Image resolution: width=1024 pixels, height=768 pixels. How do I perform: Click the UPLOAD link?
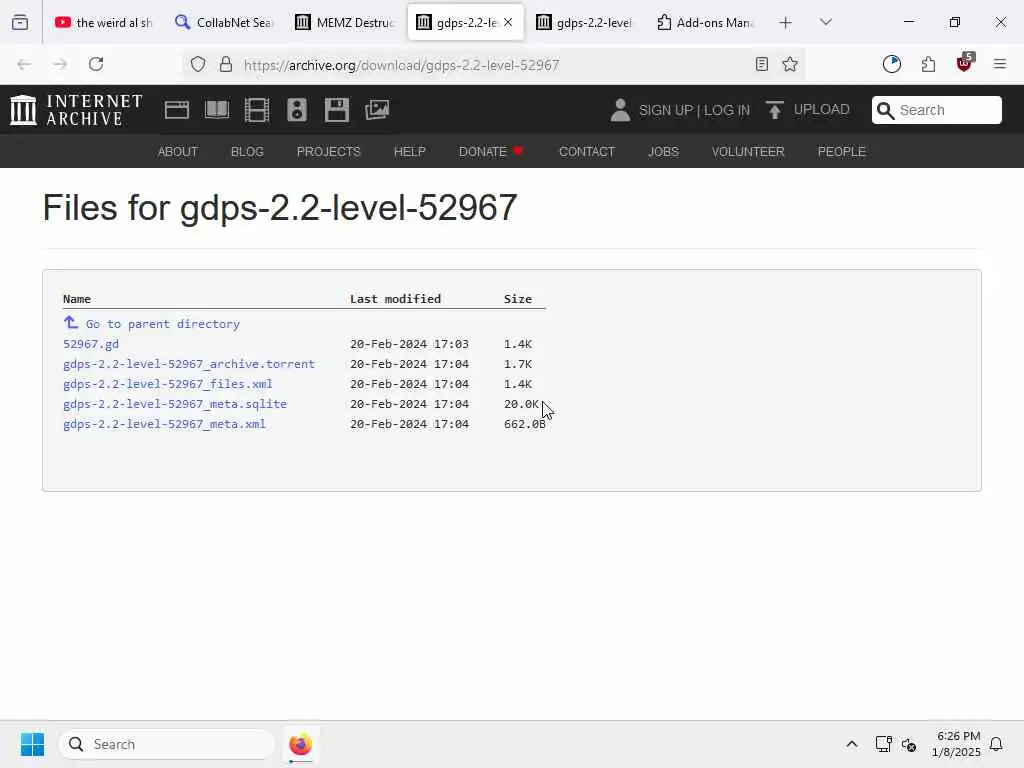tap(822, 110)
